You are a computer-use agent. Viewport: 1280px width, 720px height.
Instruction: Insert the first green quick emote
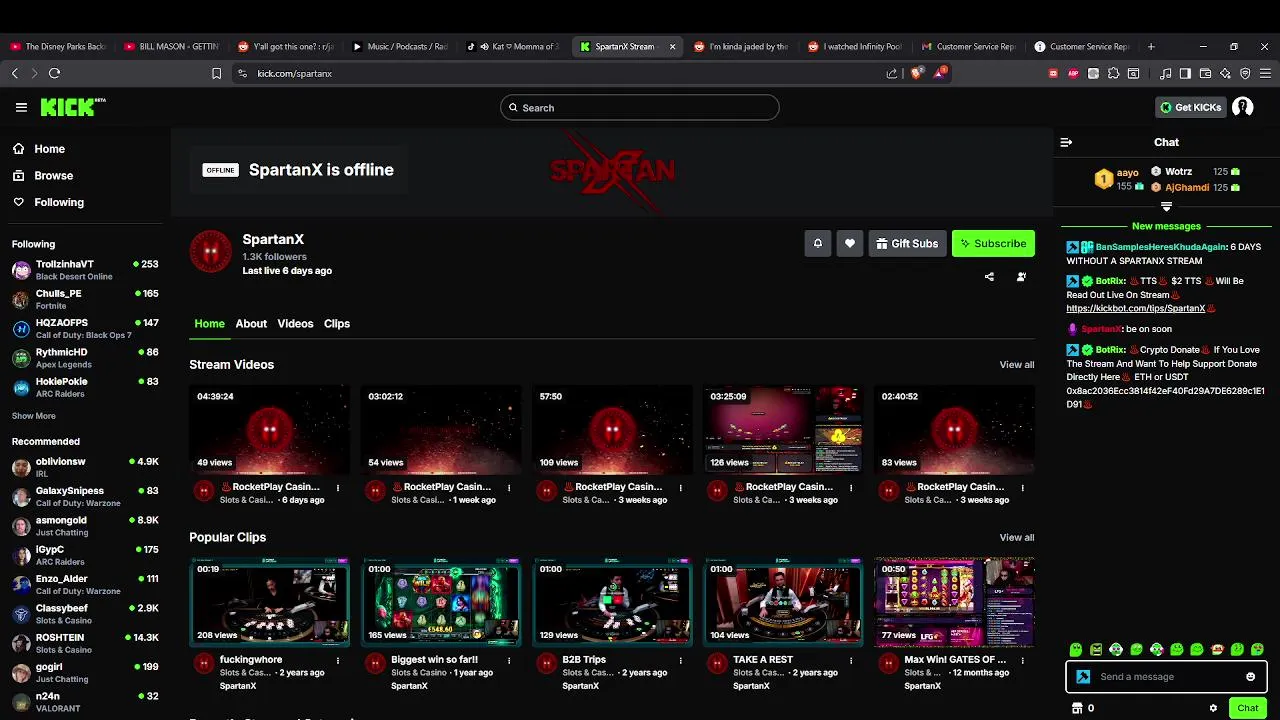click(1076, 649)
